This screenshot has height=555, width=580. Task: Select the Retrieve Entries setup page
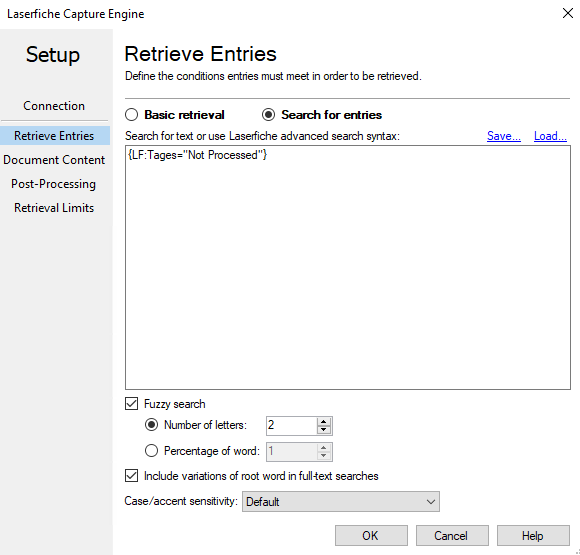pyautogui.click(x=55, y=135)
